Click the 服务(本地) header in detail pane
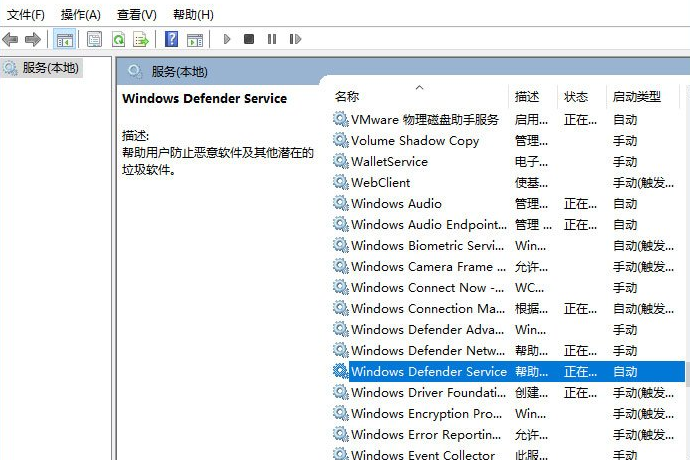690x460 pixels. click(180, 71)
